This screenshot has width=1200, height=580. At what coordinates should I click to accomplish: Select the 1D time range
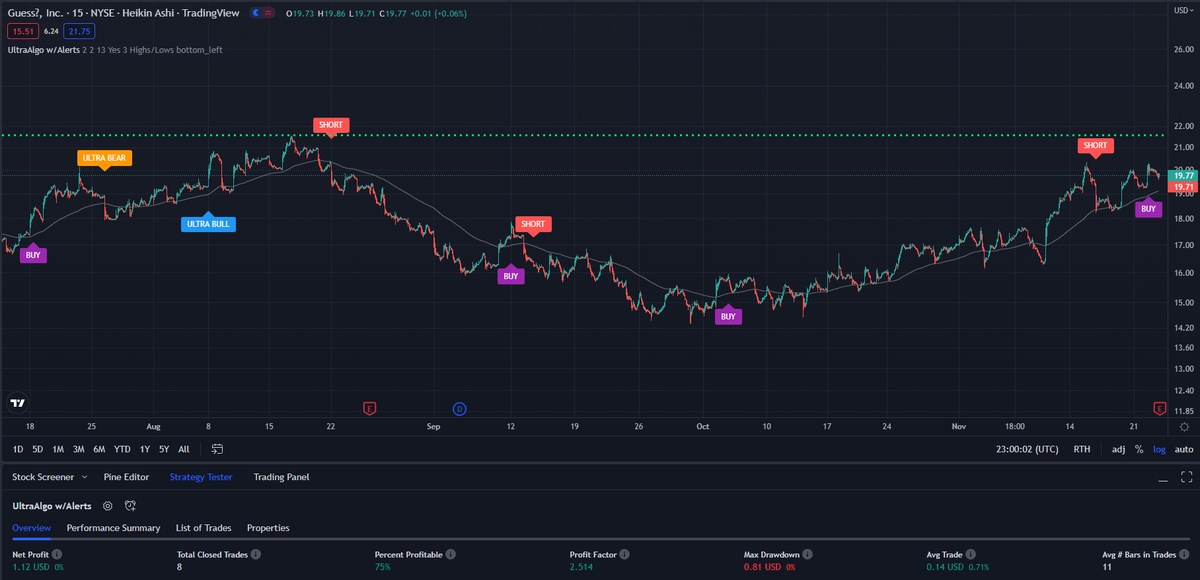tap(18, 449)
